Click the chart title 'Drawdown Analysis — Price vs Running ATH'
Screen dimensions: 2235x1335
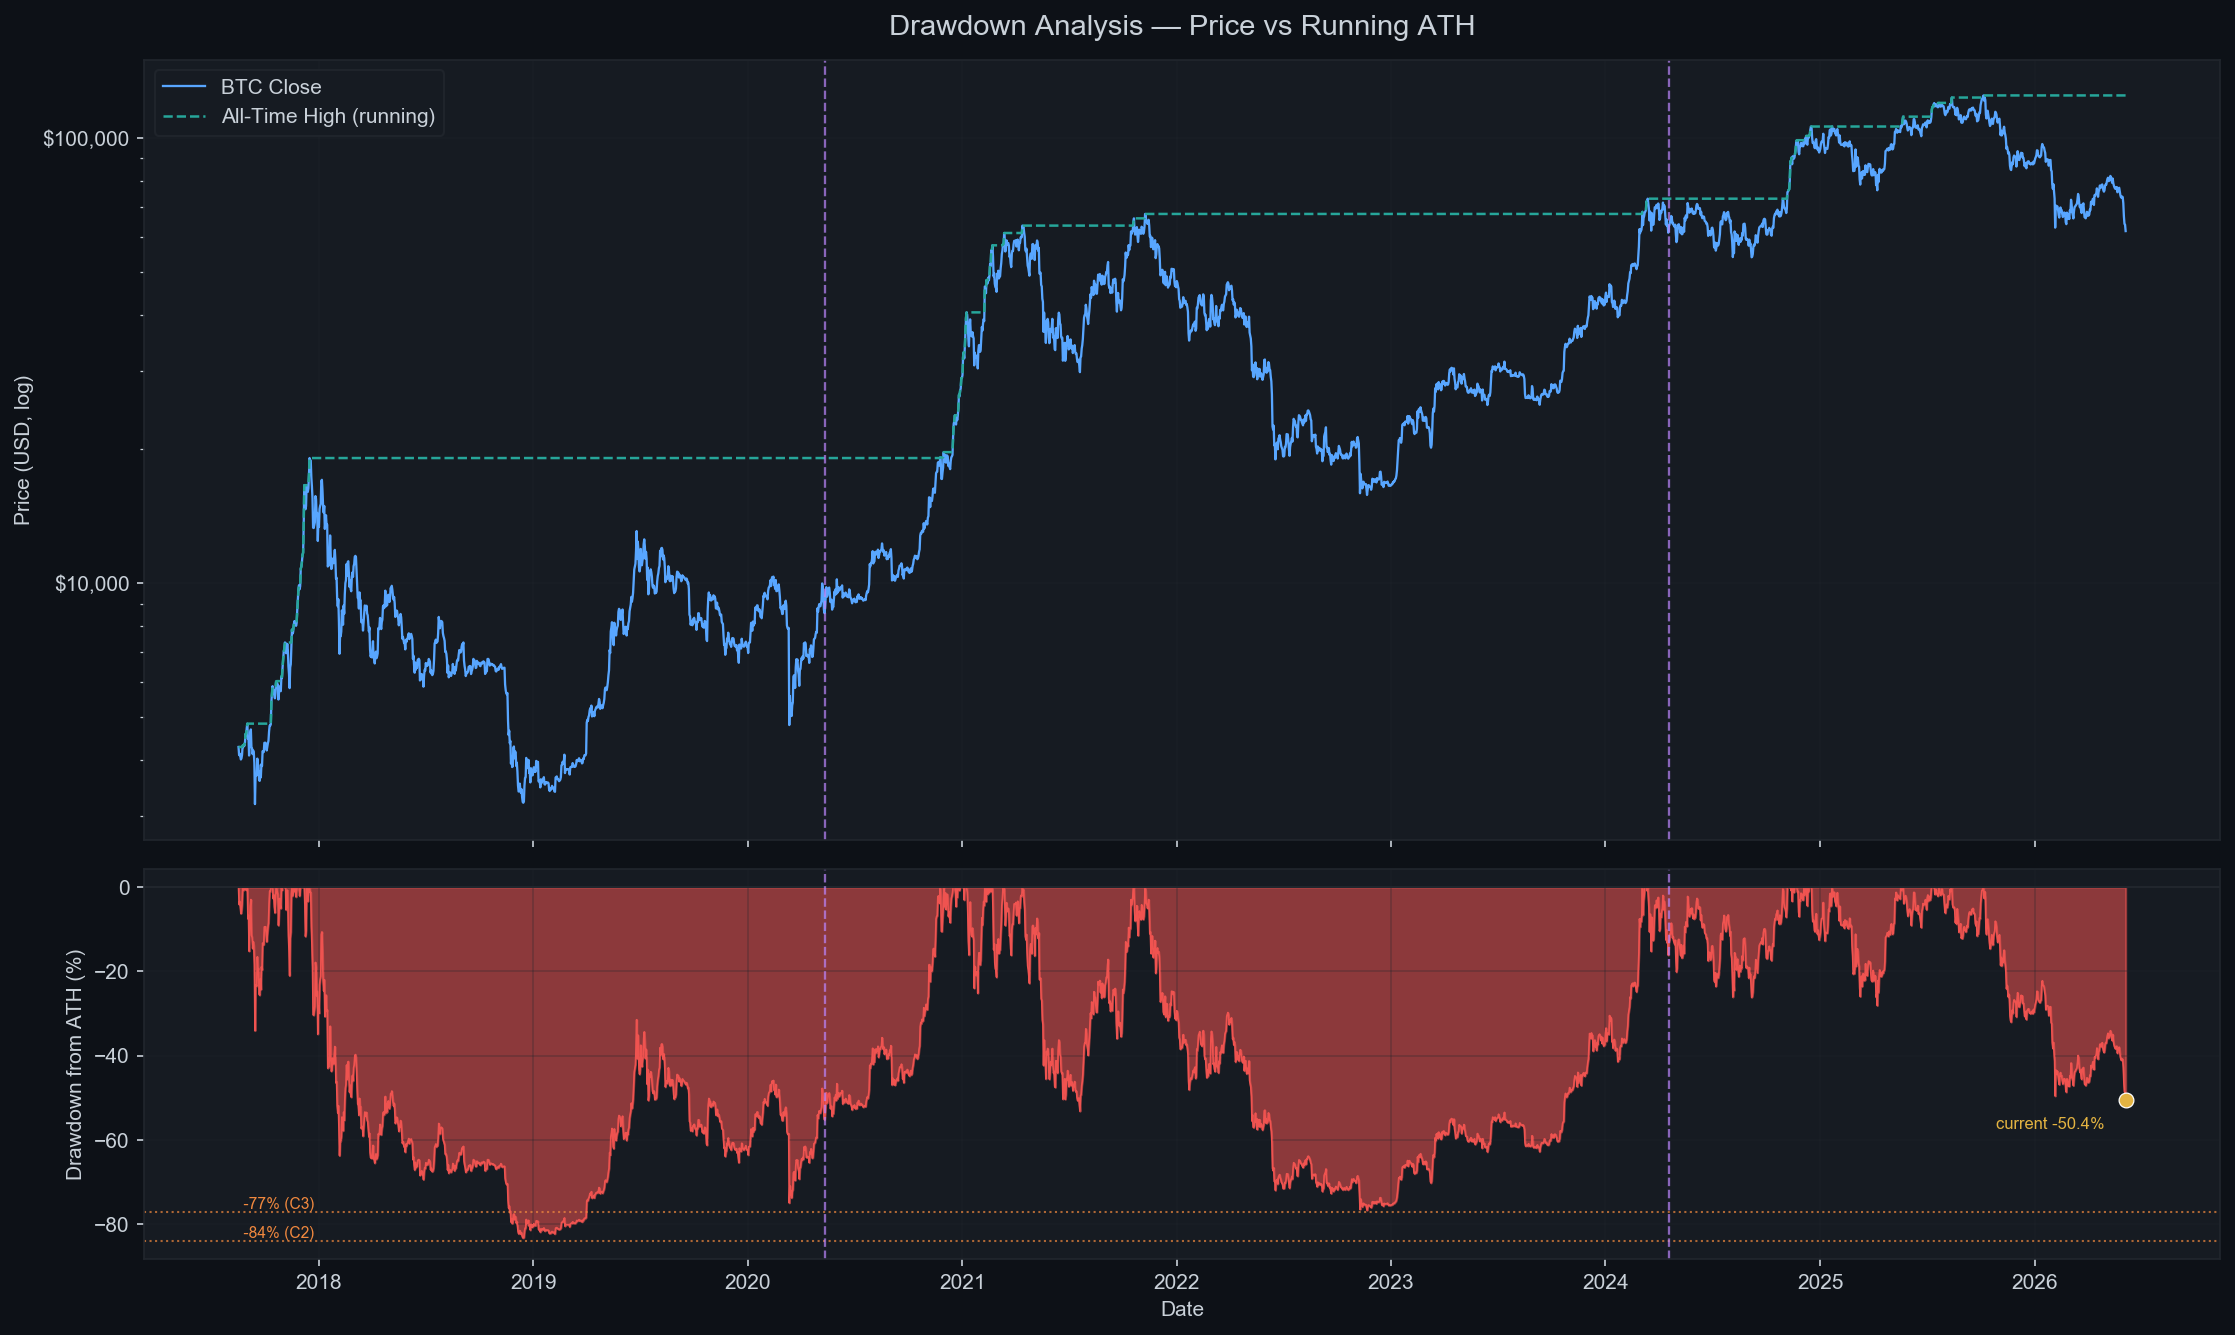[x=1181, y=26]
